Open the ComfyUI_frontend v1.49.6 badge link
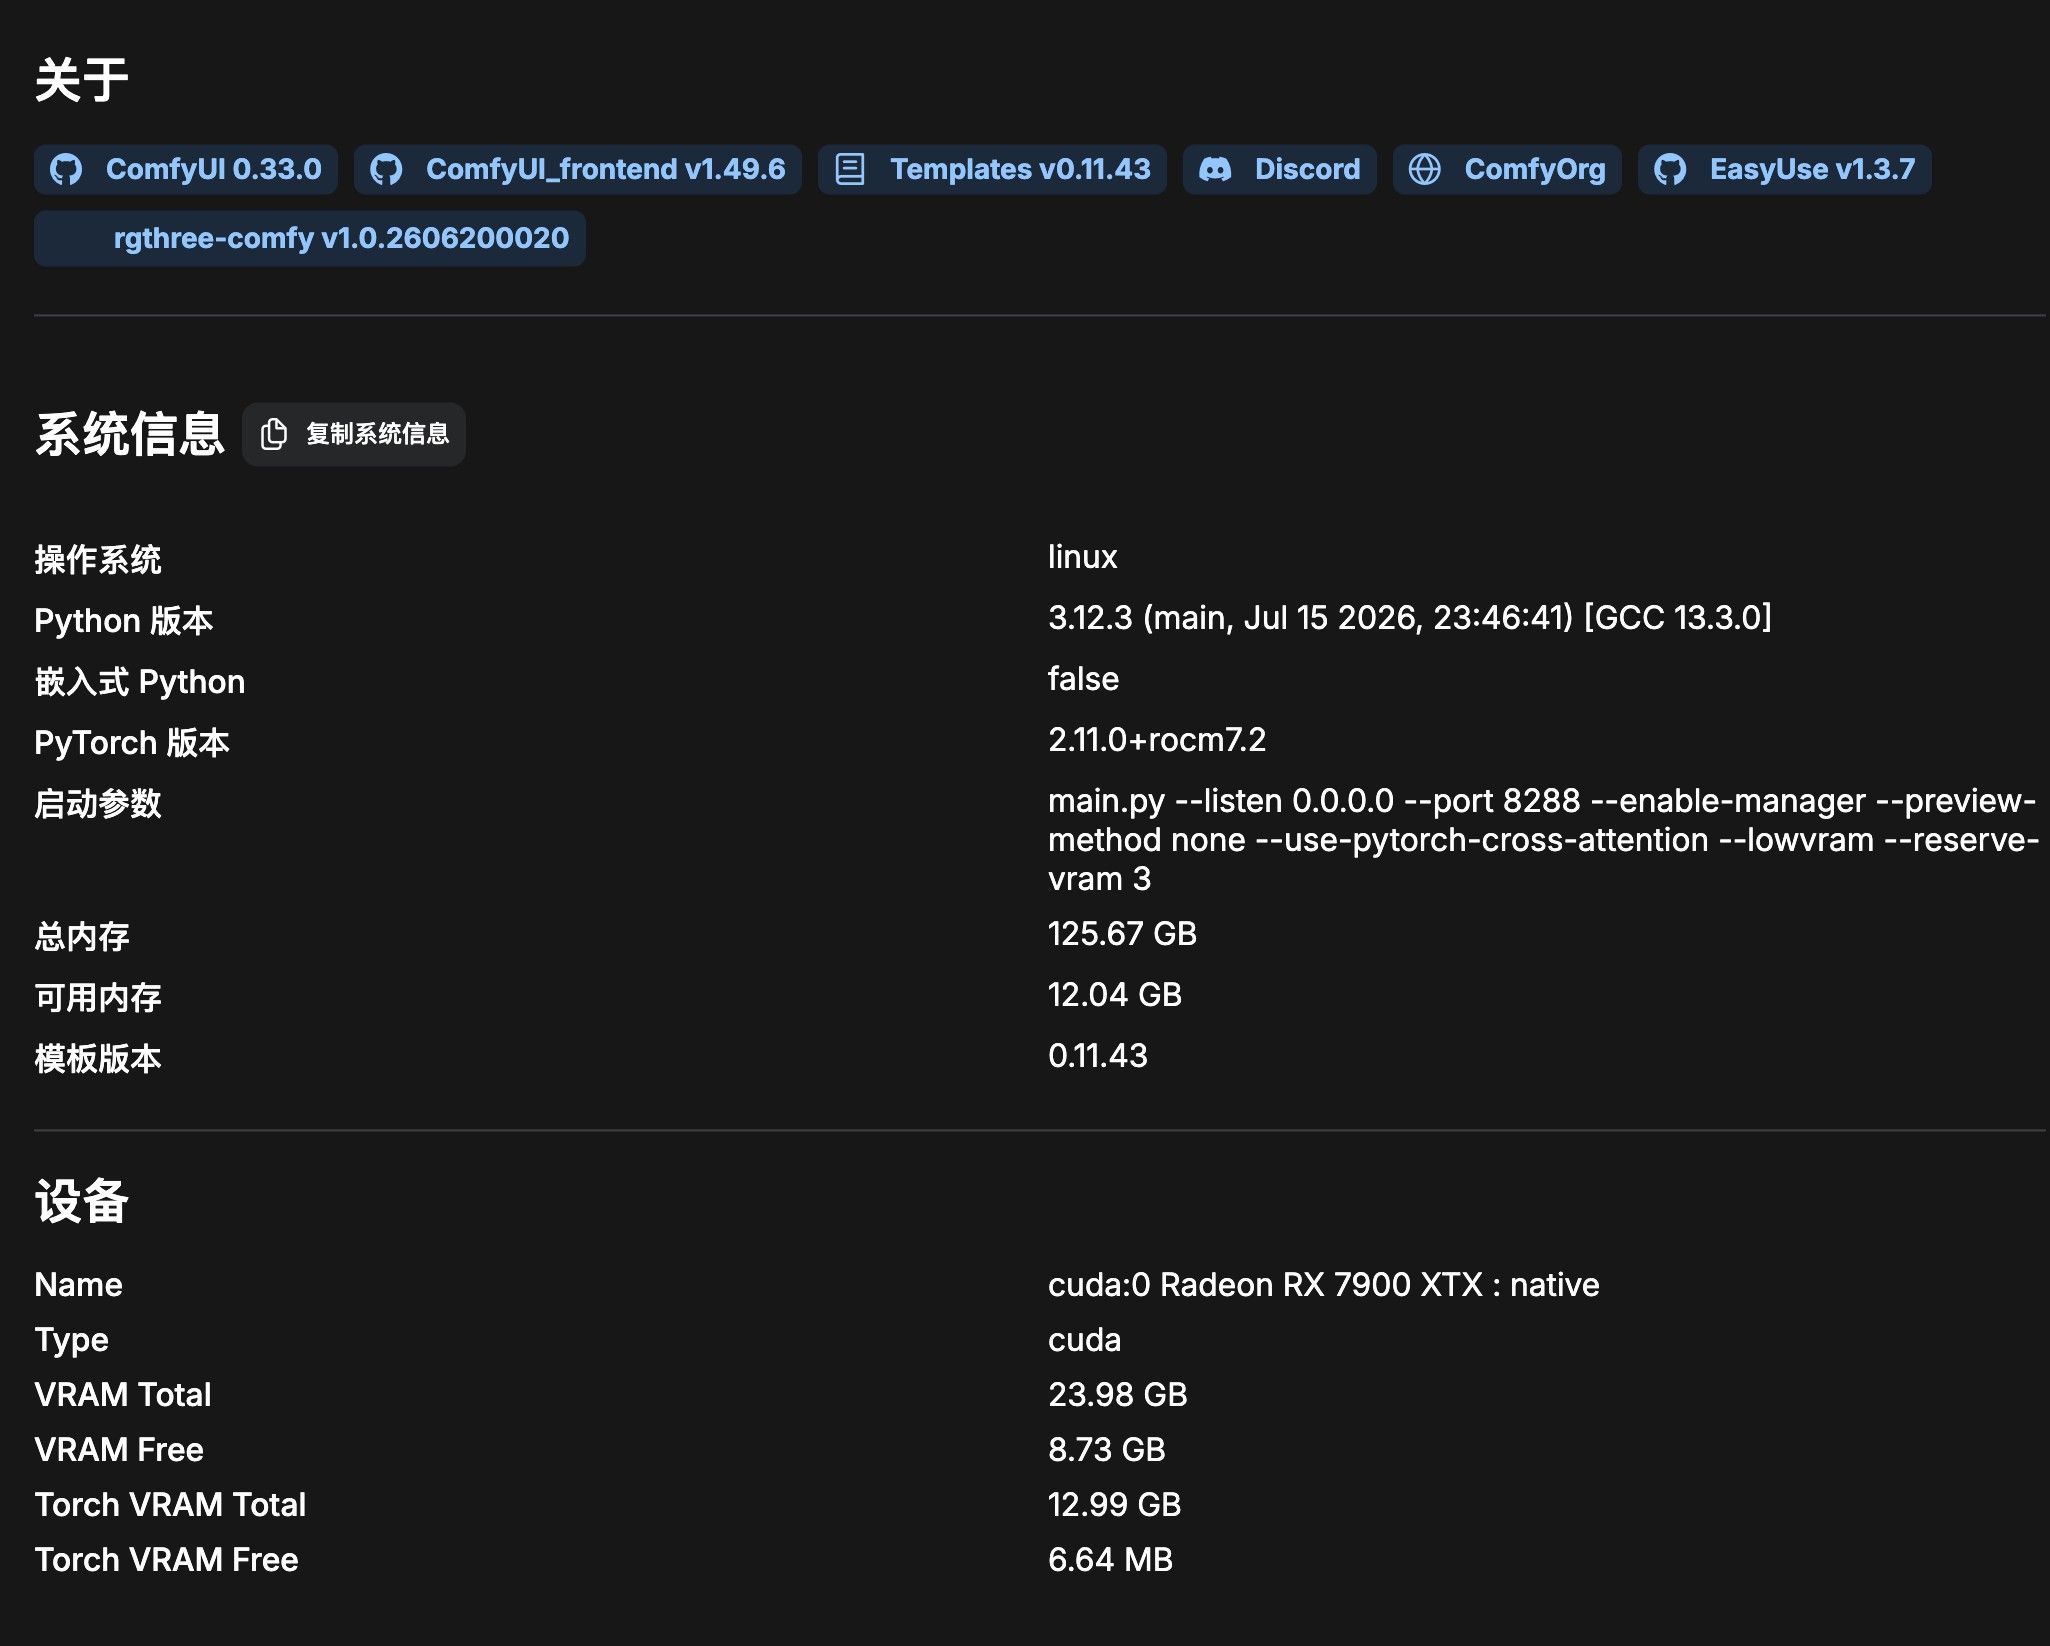2050x1646 pixels. tap(578, 169)
